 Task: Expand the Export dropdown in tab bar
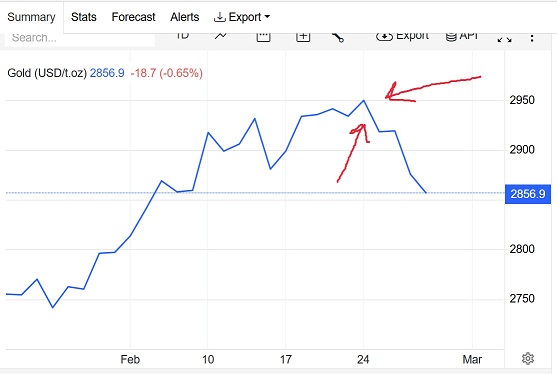[x=242, y=17]
